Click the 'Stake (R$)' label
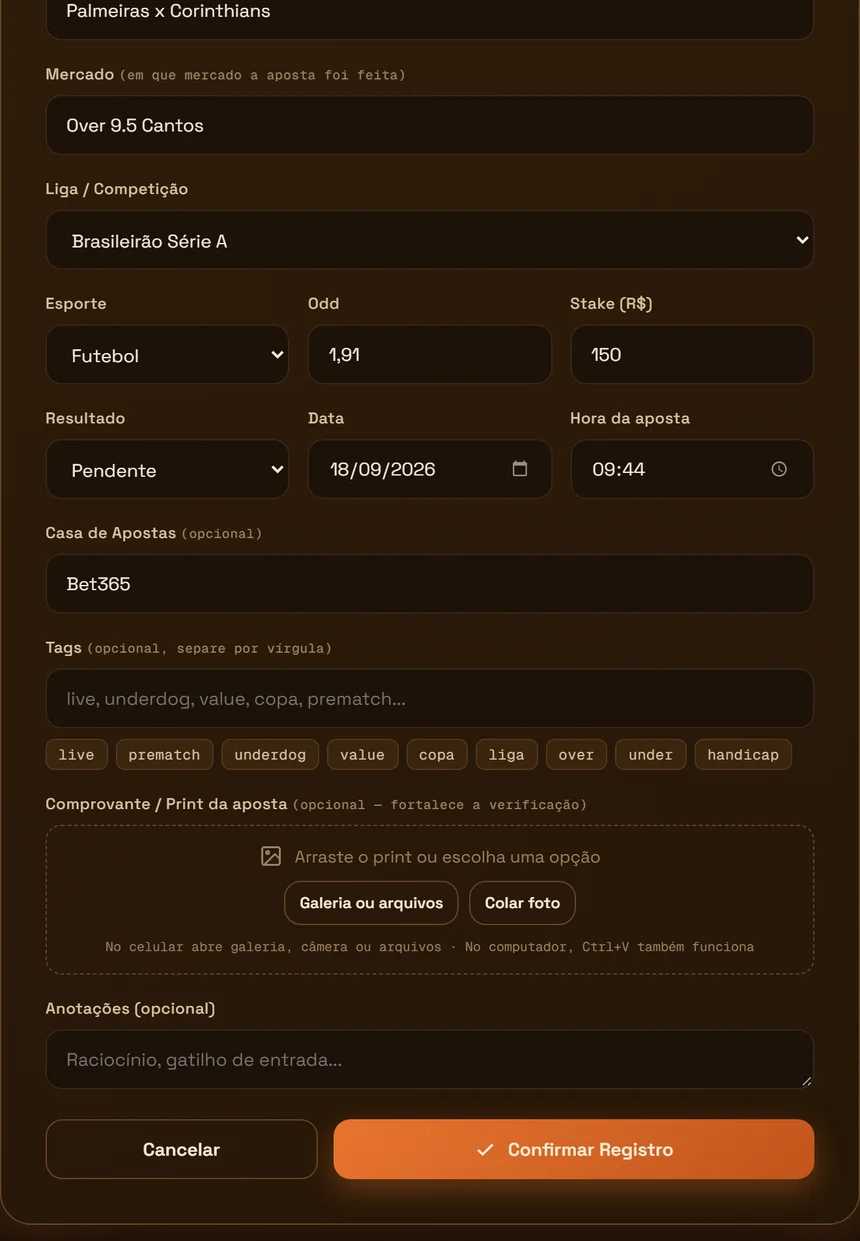The height and width of the screenshot is (1241, 860). click(x=611, y=303)
